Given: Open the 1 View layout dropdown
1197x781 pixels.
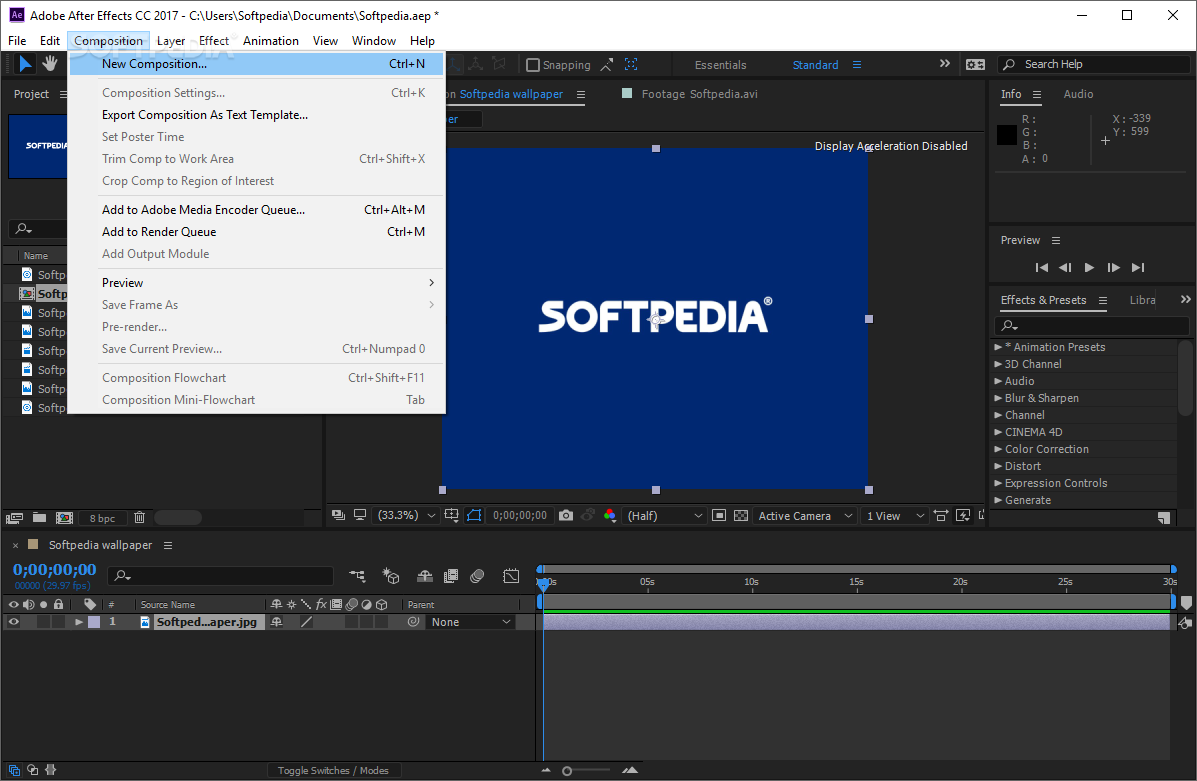Looking at the screenshot, I should click(x=895, y=516).
